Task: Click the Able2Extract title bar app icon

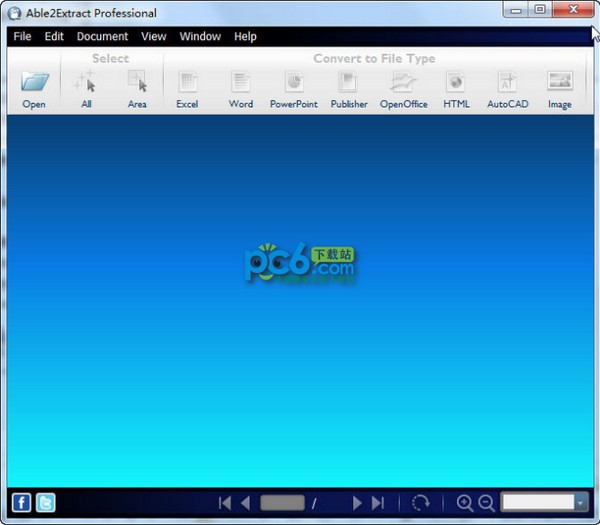Action: 15,13
